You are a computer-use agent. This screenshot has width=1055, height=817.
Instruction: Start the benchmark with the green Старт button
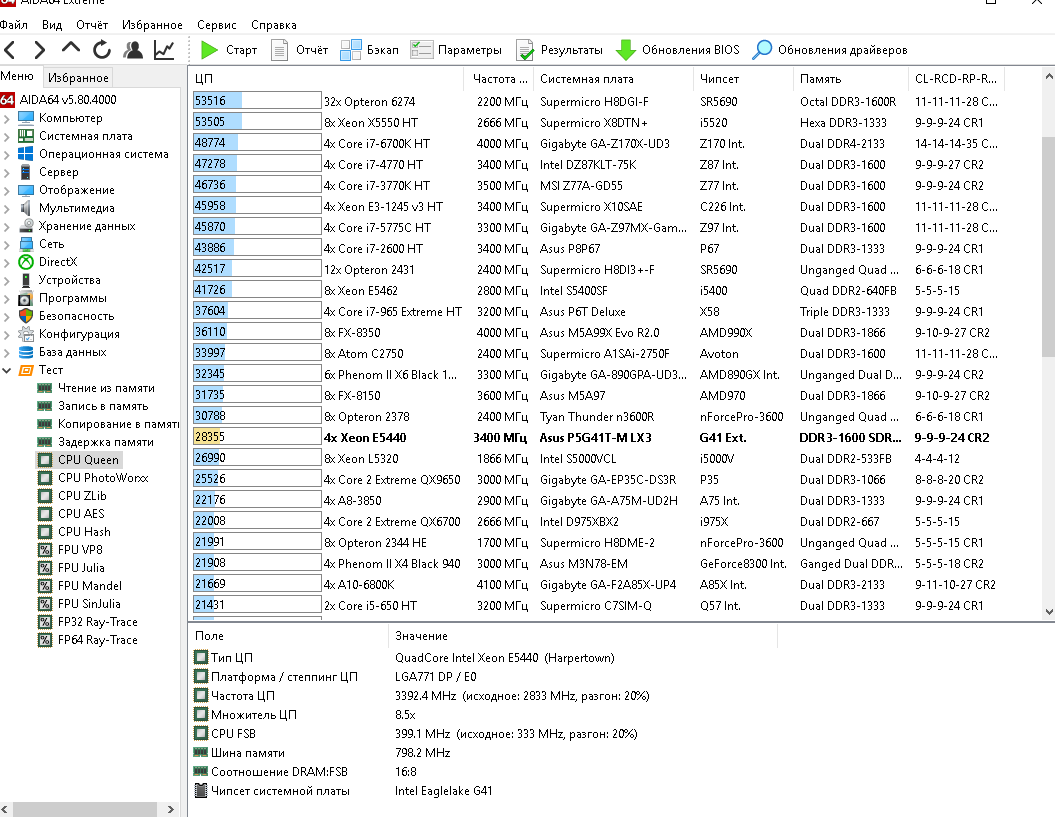[x=229, y=50]
